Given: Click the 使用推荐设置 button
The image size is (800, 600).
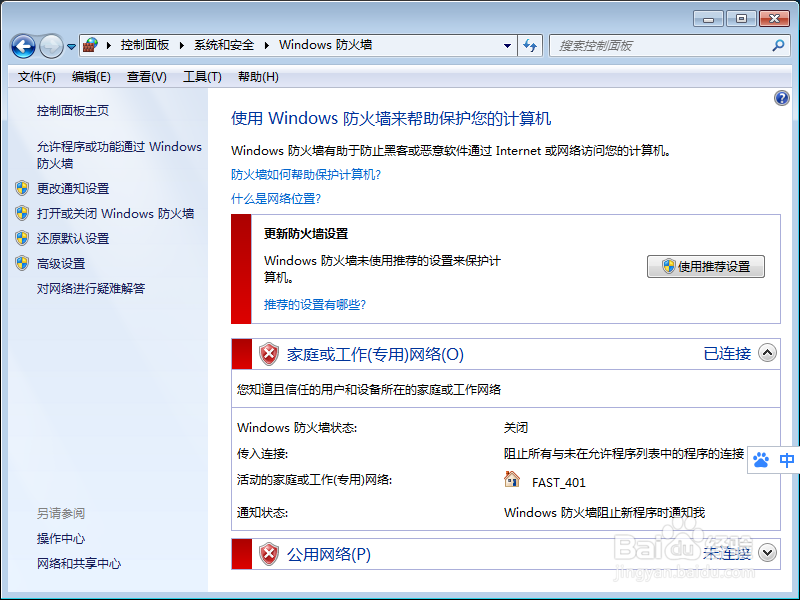Looking at the screenshot, I should [x=706, y=266].
